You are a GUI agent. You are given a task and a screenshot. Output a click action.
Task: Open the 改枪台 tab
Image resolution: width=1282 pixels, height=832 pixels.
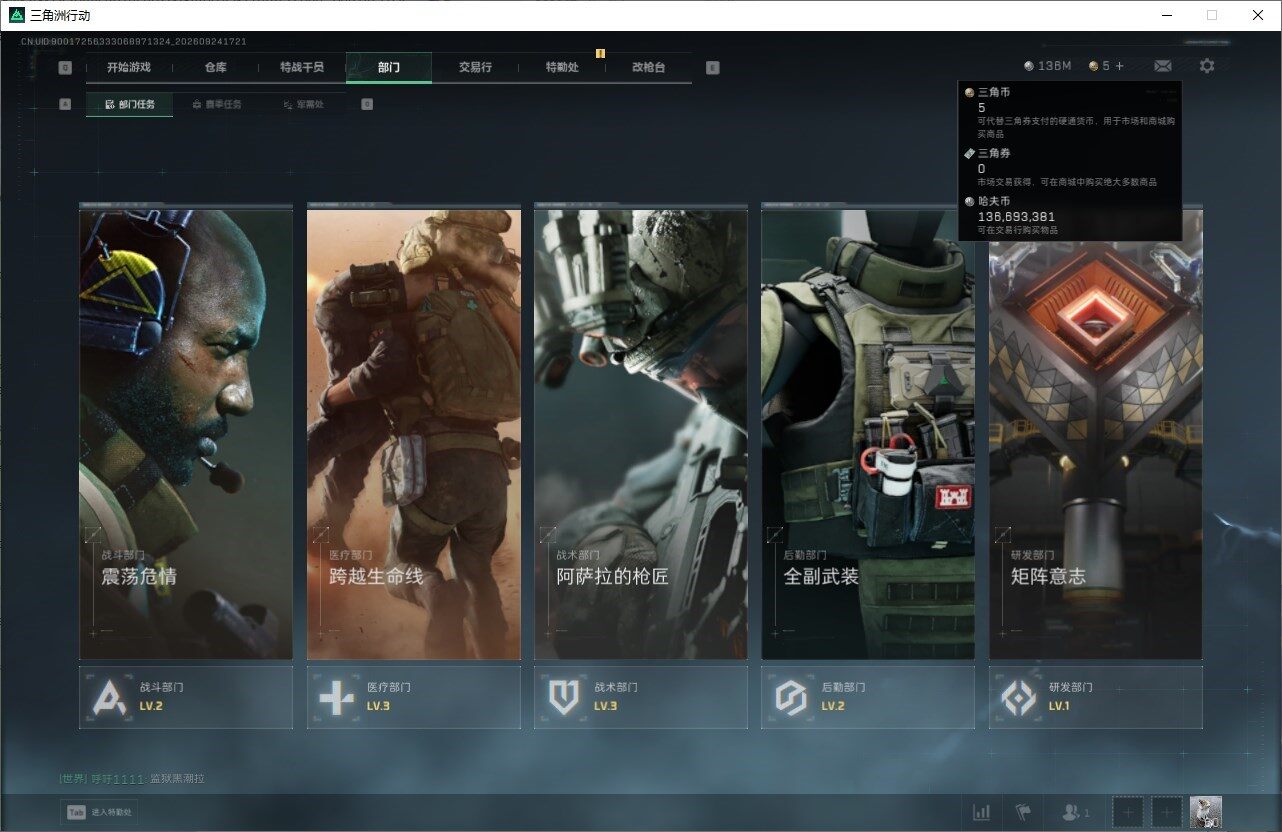(x=648, y=67)
